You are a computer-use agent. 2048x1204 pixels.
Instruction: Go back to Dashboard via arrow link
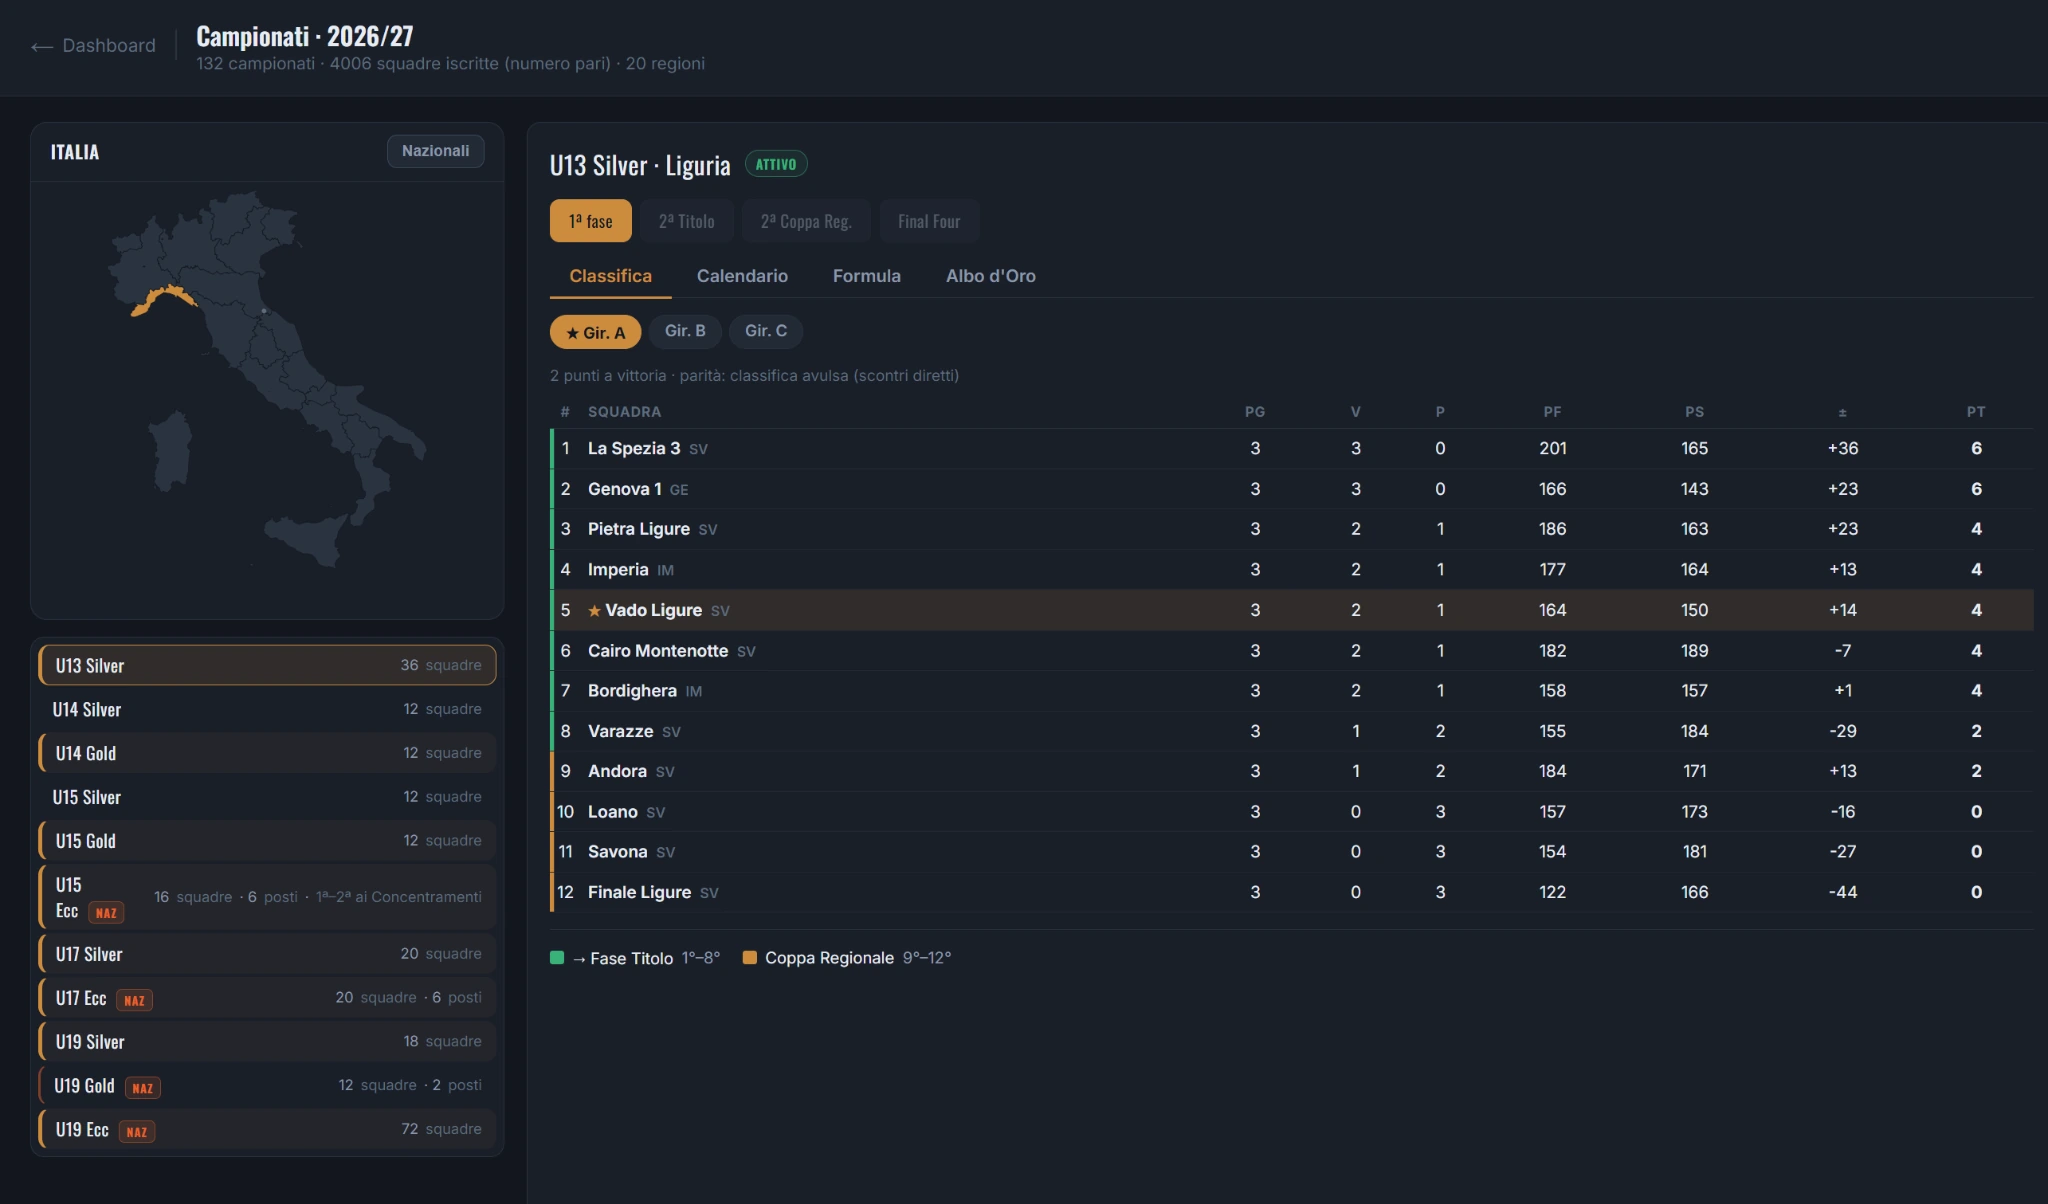pos(93,46)
